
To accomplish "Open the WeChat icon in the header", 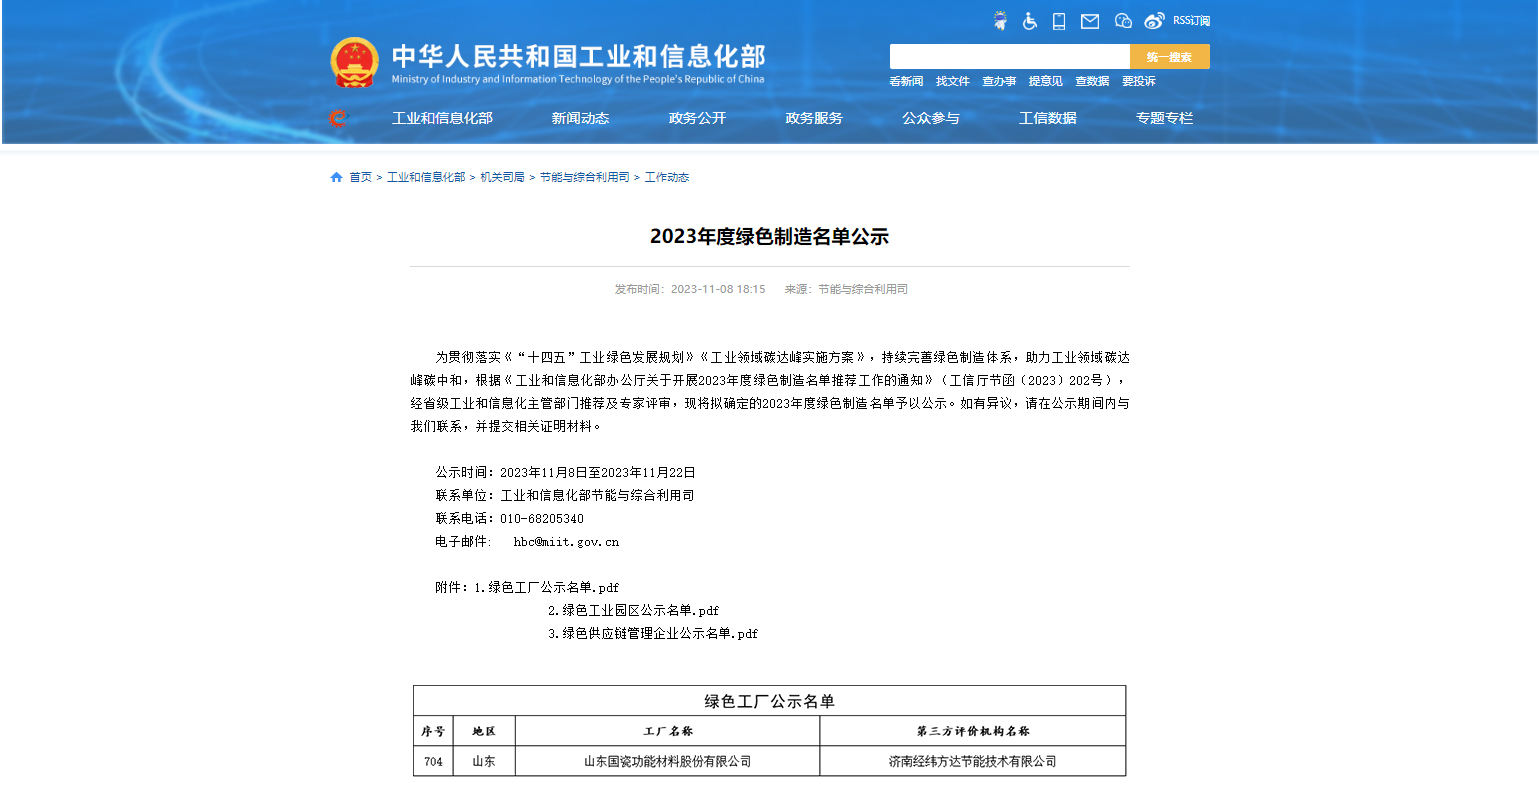I will 1123,20.
